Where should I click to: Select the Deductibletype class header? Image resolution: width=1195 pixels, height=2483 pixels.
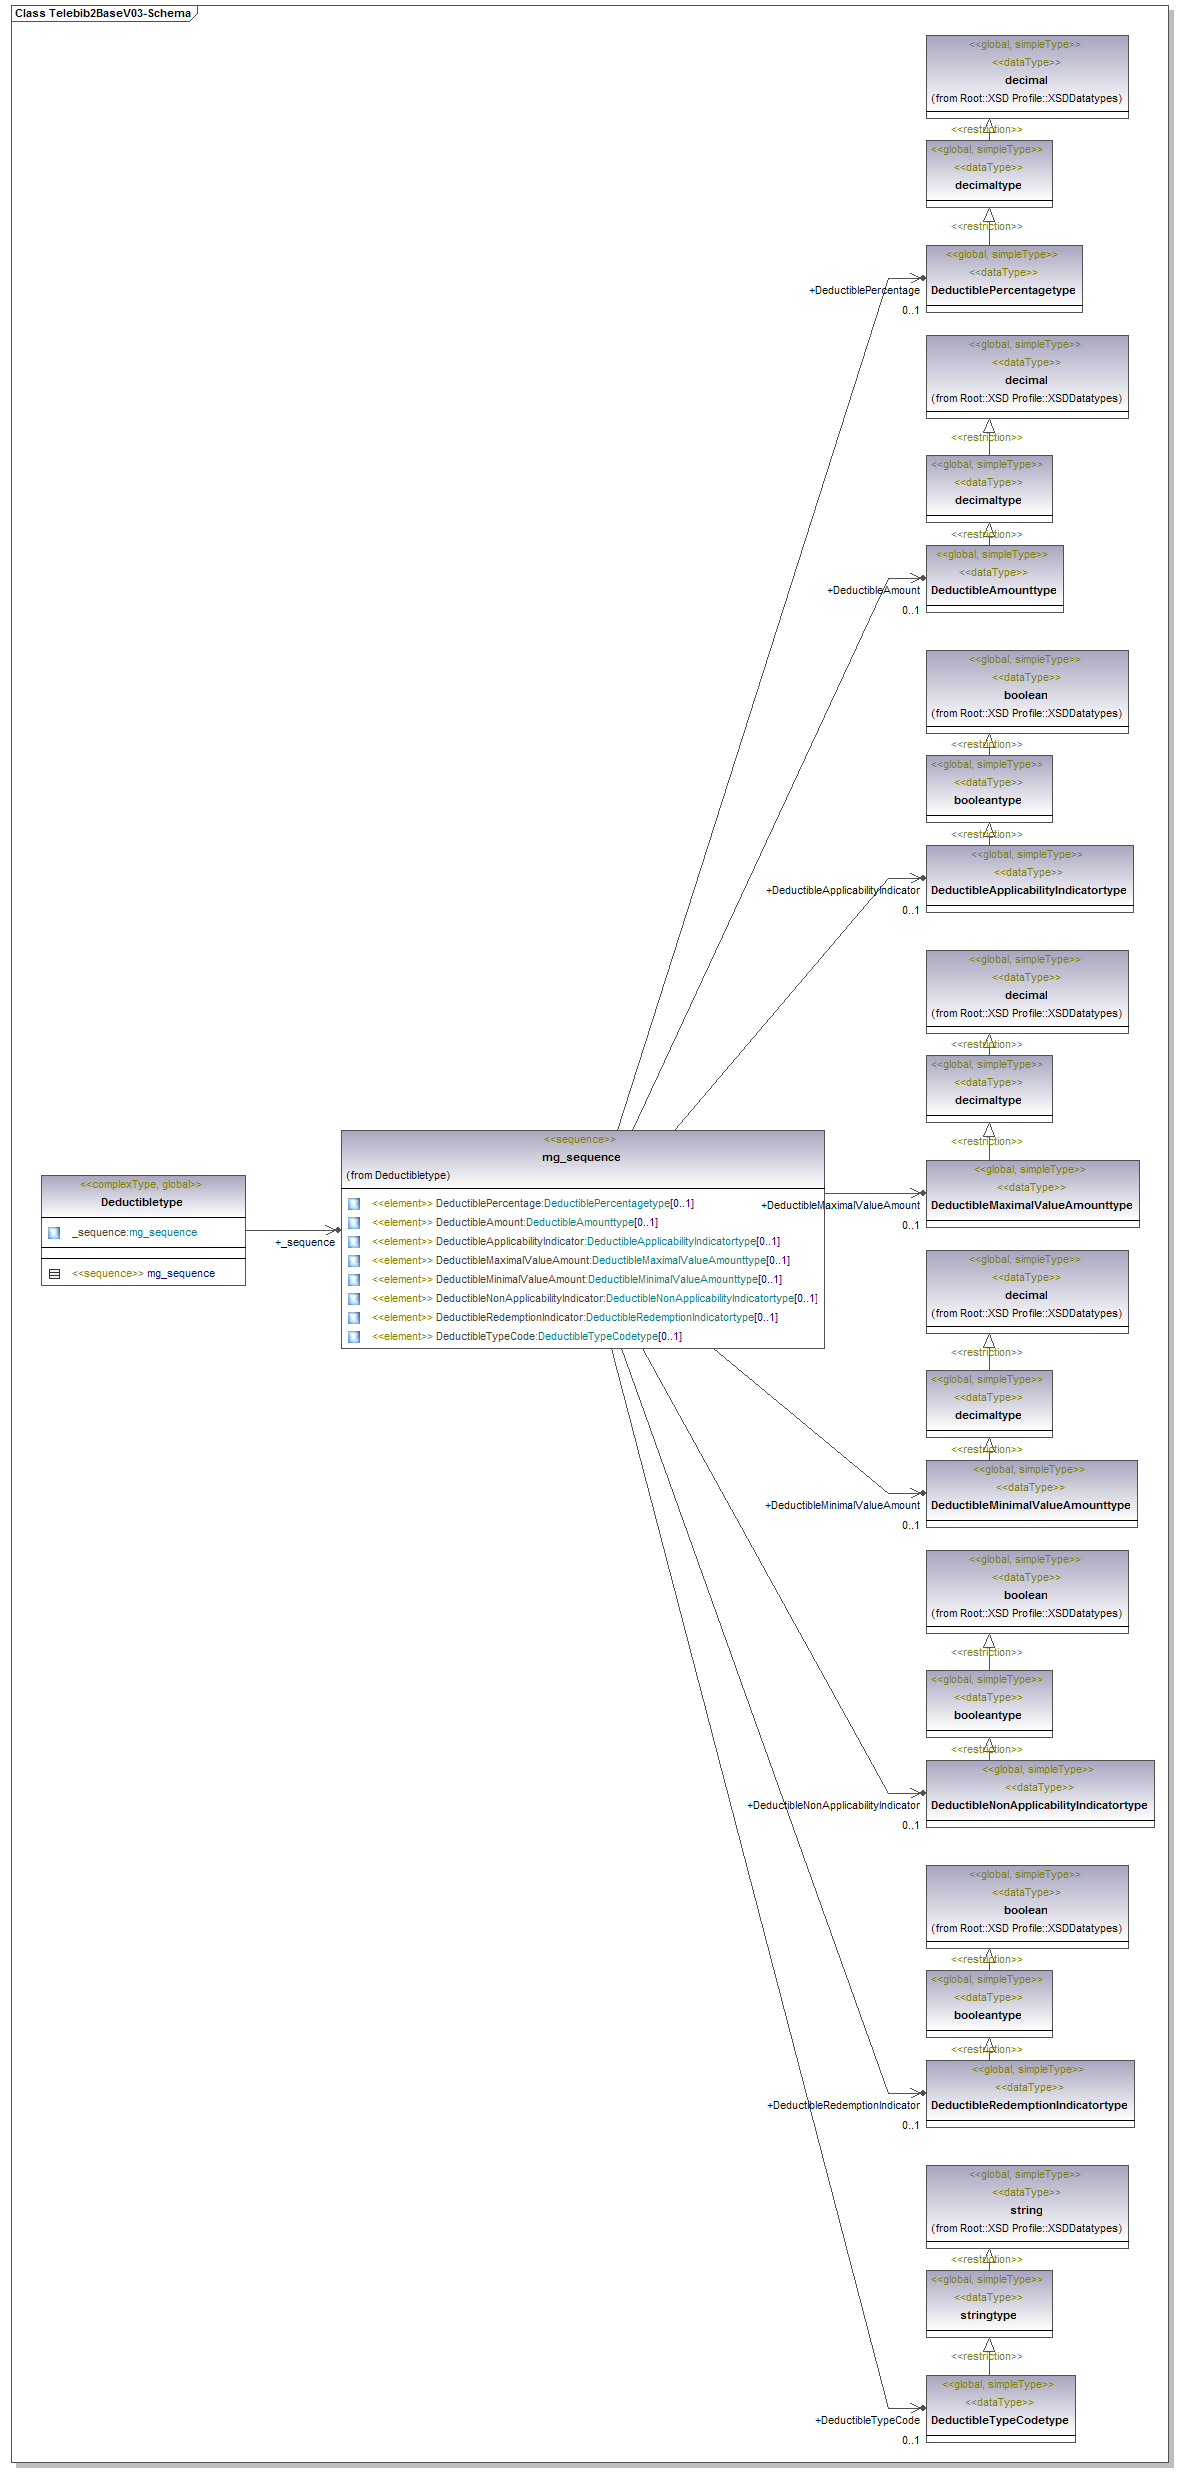click(x=142, y=1203)
